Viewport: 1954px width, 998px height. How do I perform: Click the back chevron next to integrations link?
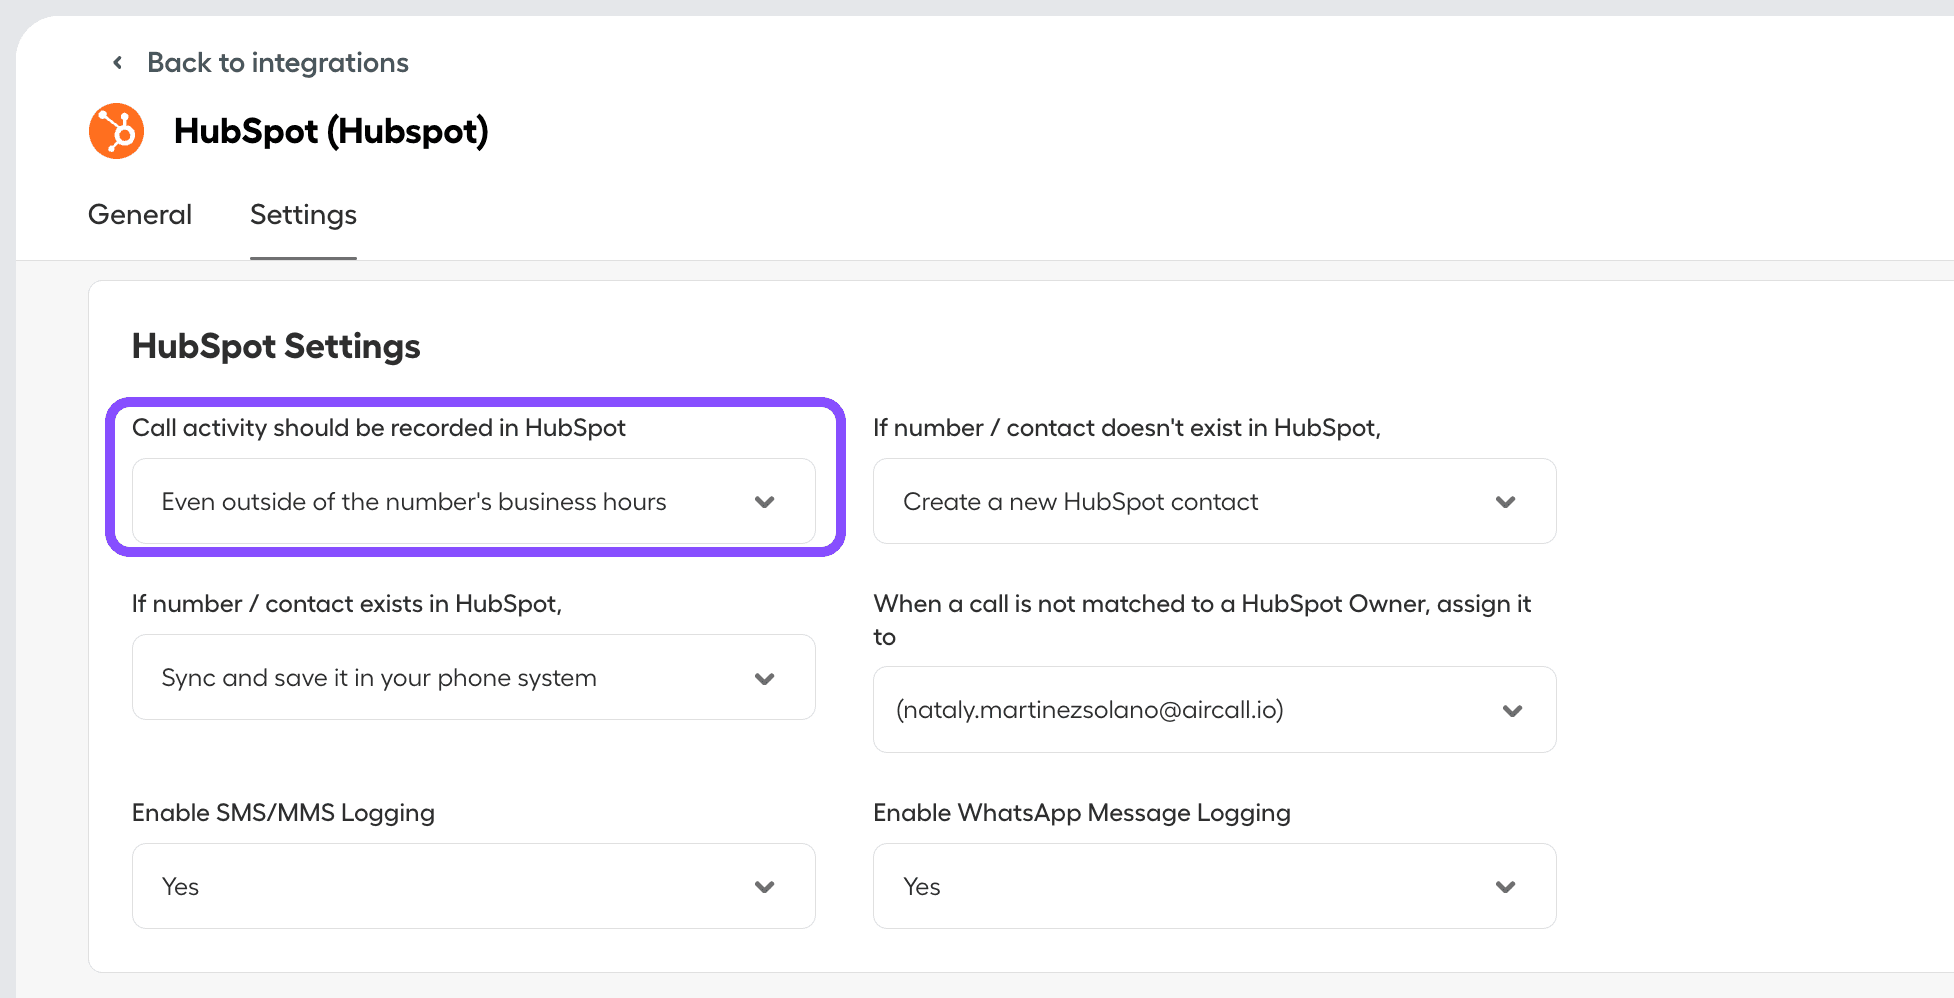[x=116, y=62]
